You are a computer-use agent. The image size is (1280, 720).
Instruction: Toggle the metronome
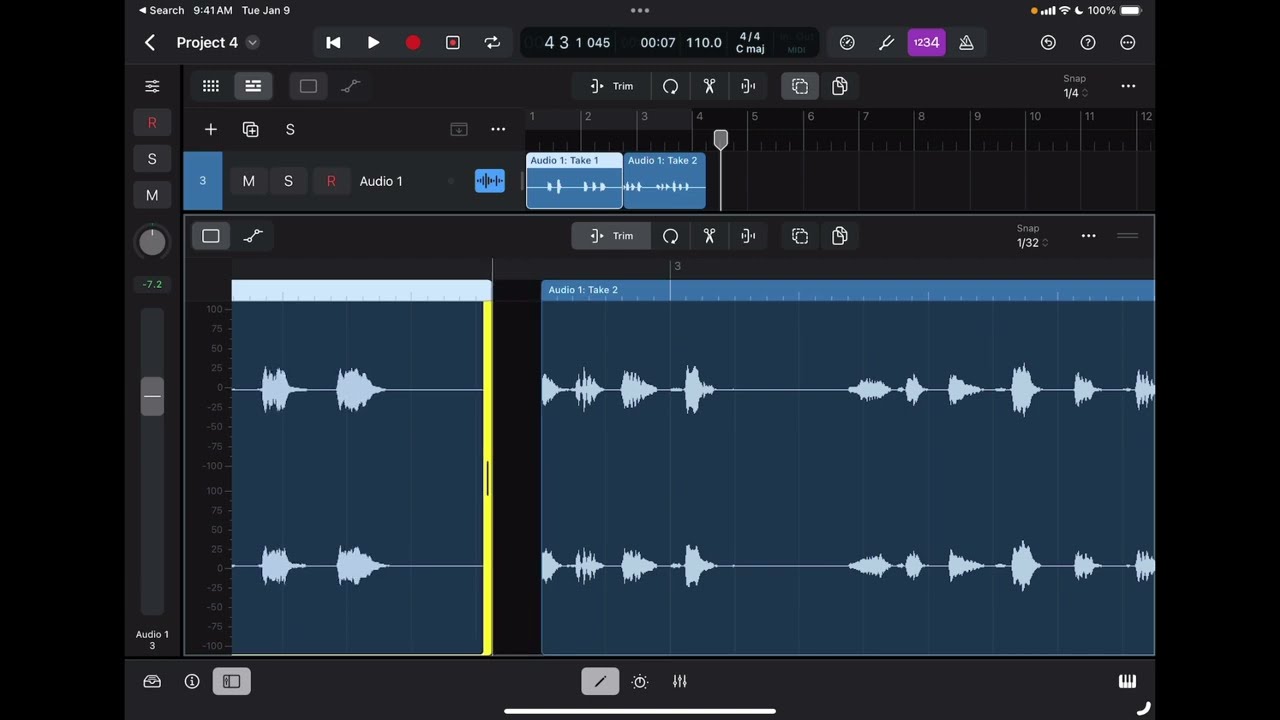click(966, 42)
